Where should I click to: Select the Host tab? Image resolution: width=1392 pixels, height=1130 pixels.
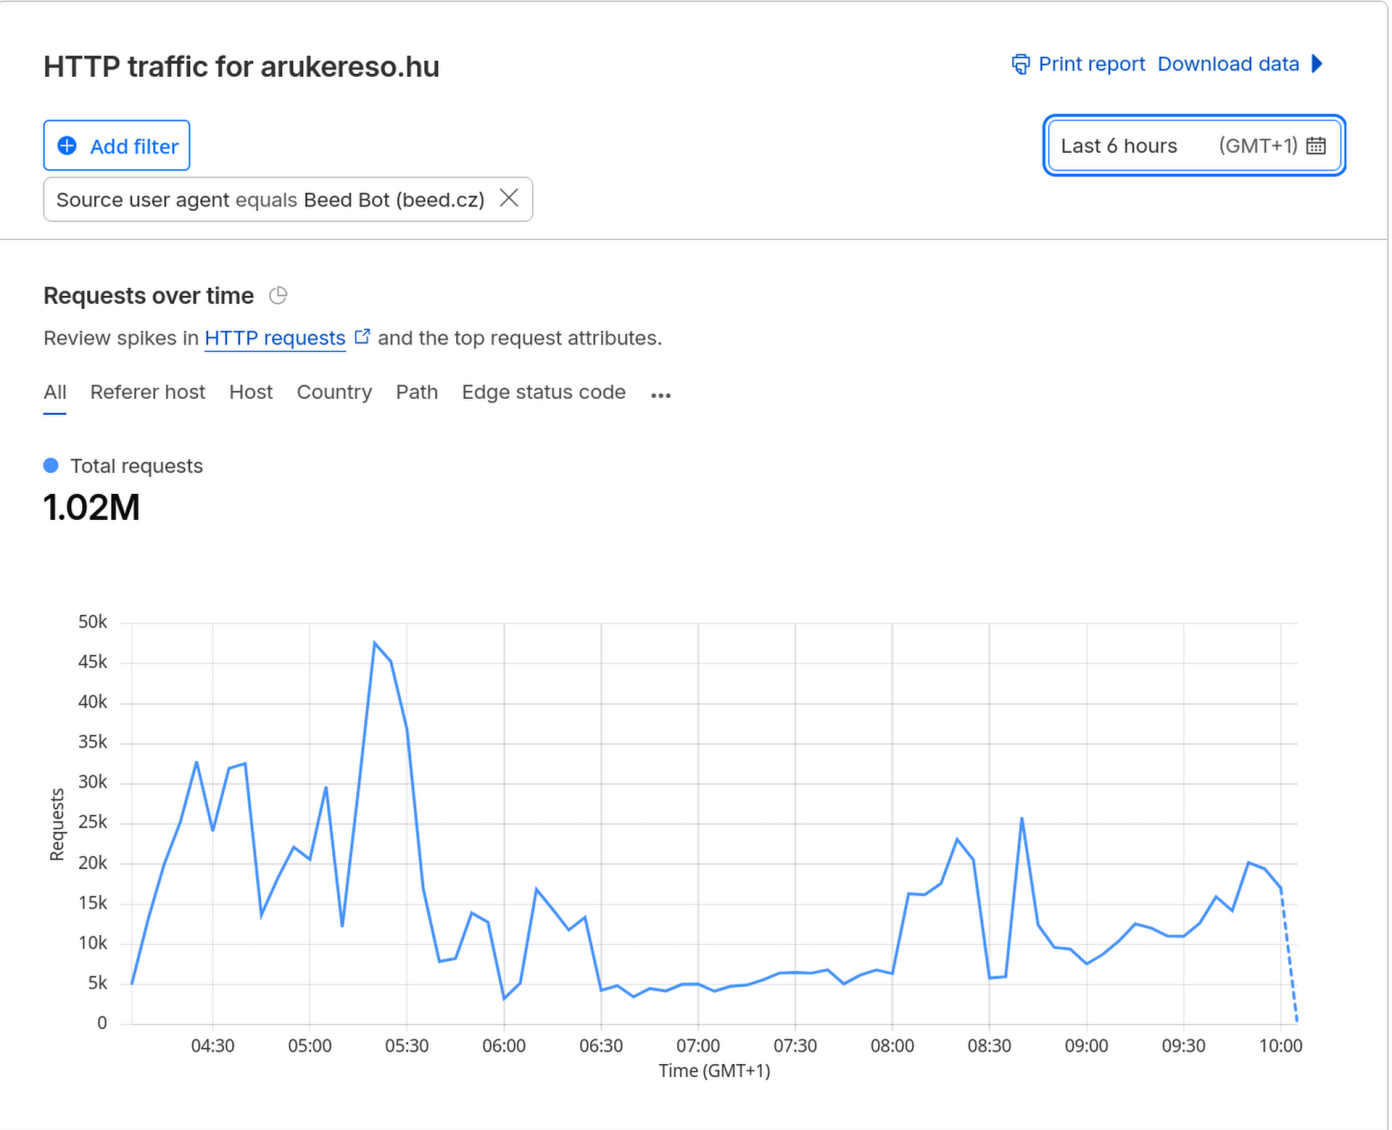click(250, 392)
